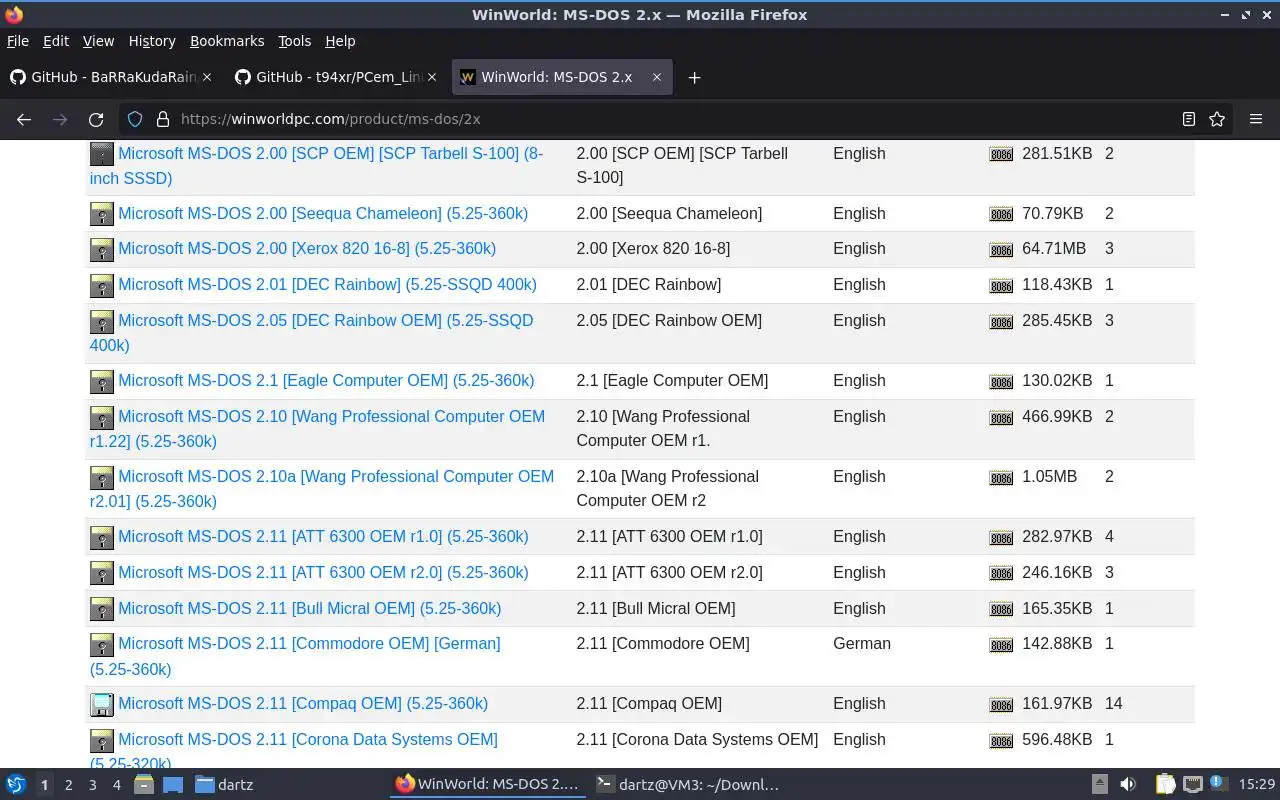1280x800 pixels.
Task: Click 8086 chip icon in 118.43KB row
Action: click(1001, 286)
